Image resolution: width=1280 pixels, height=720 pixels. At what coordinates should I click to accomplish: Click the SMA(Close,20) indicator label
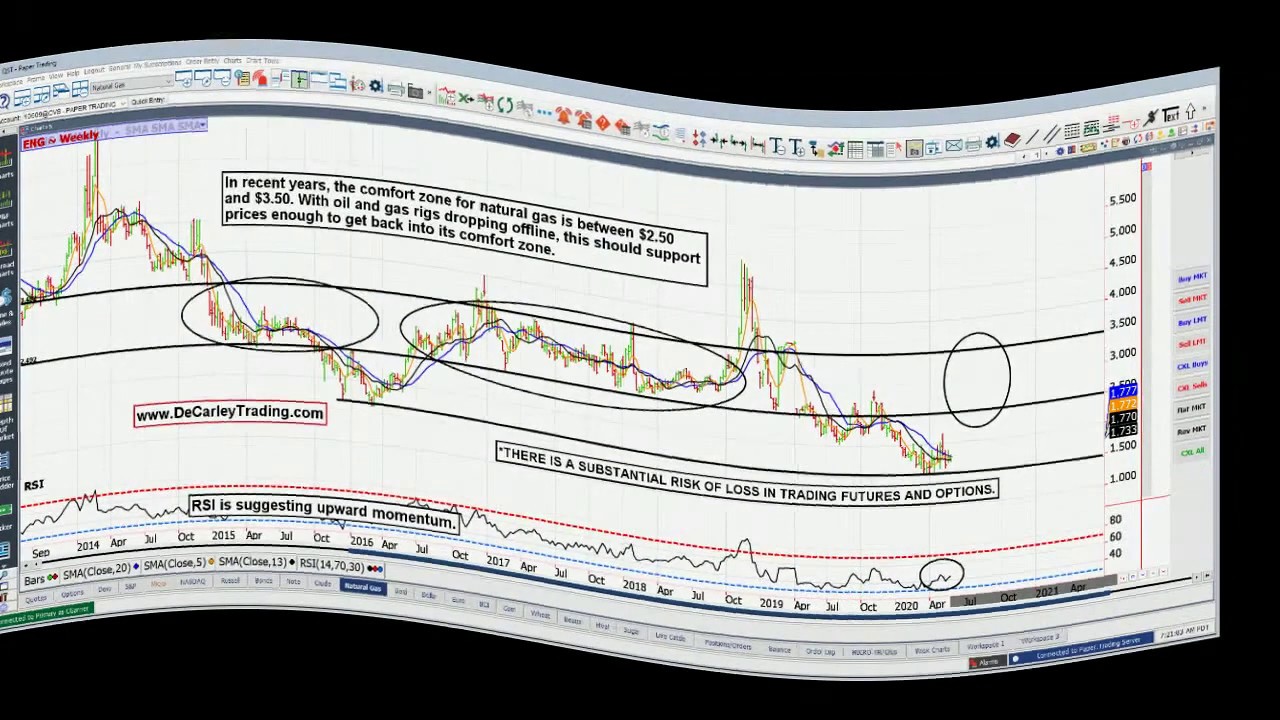[96, 571]
